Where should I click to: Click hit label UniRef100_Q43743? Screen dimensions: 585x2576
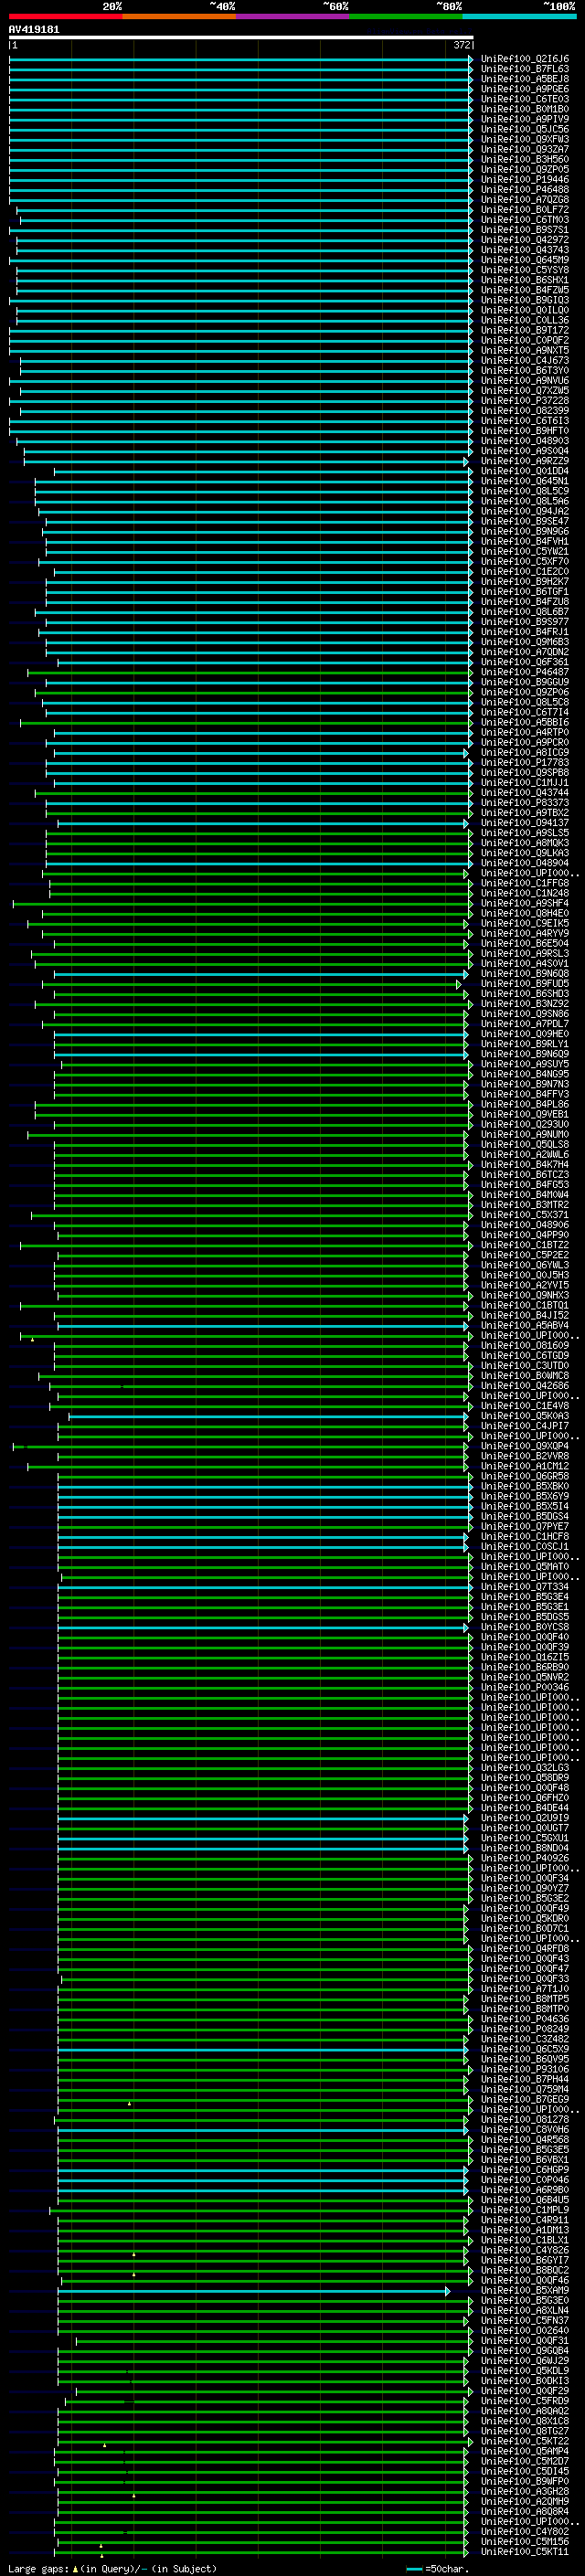pyautogui.click(x=525, y=250)
